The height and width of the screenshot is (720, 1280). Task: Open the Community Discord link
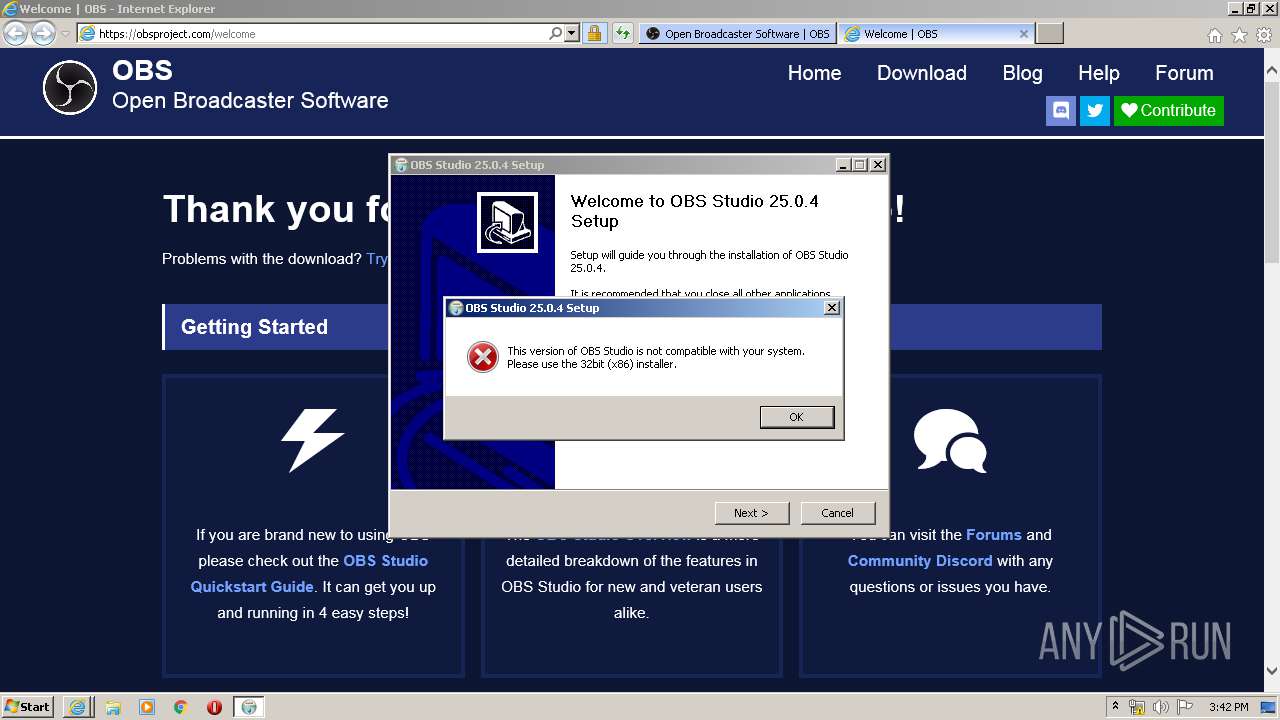pyautogui.click(x=920, y=561)
